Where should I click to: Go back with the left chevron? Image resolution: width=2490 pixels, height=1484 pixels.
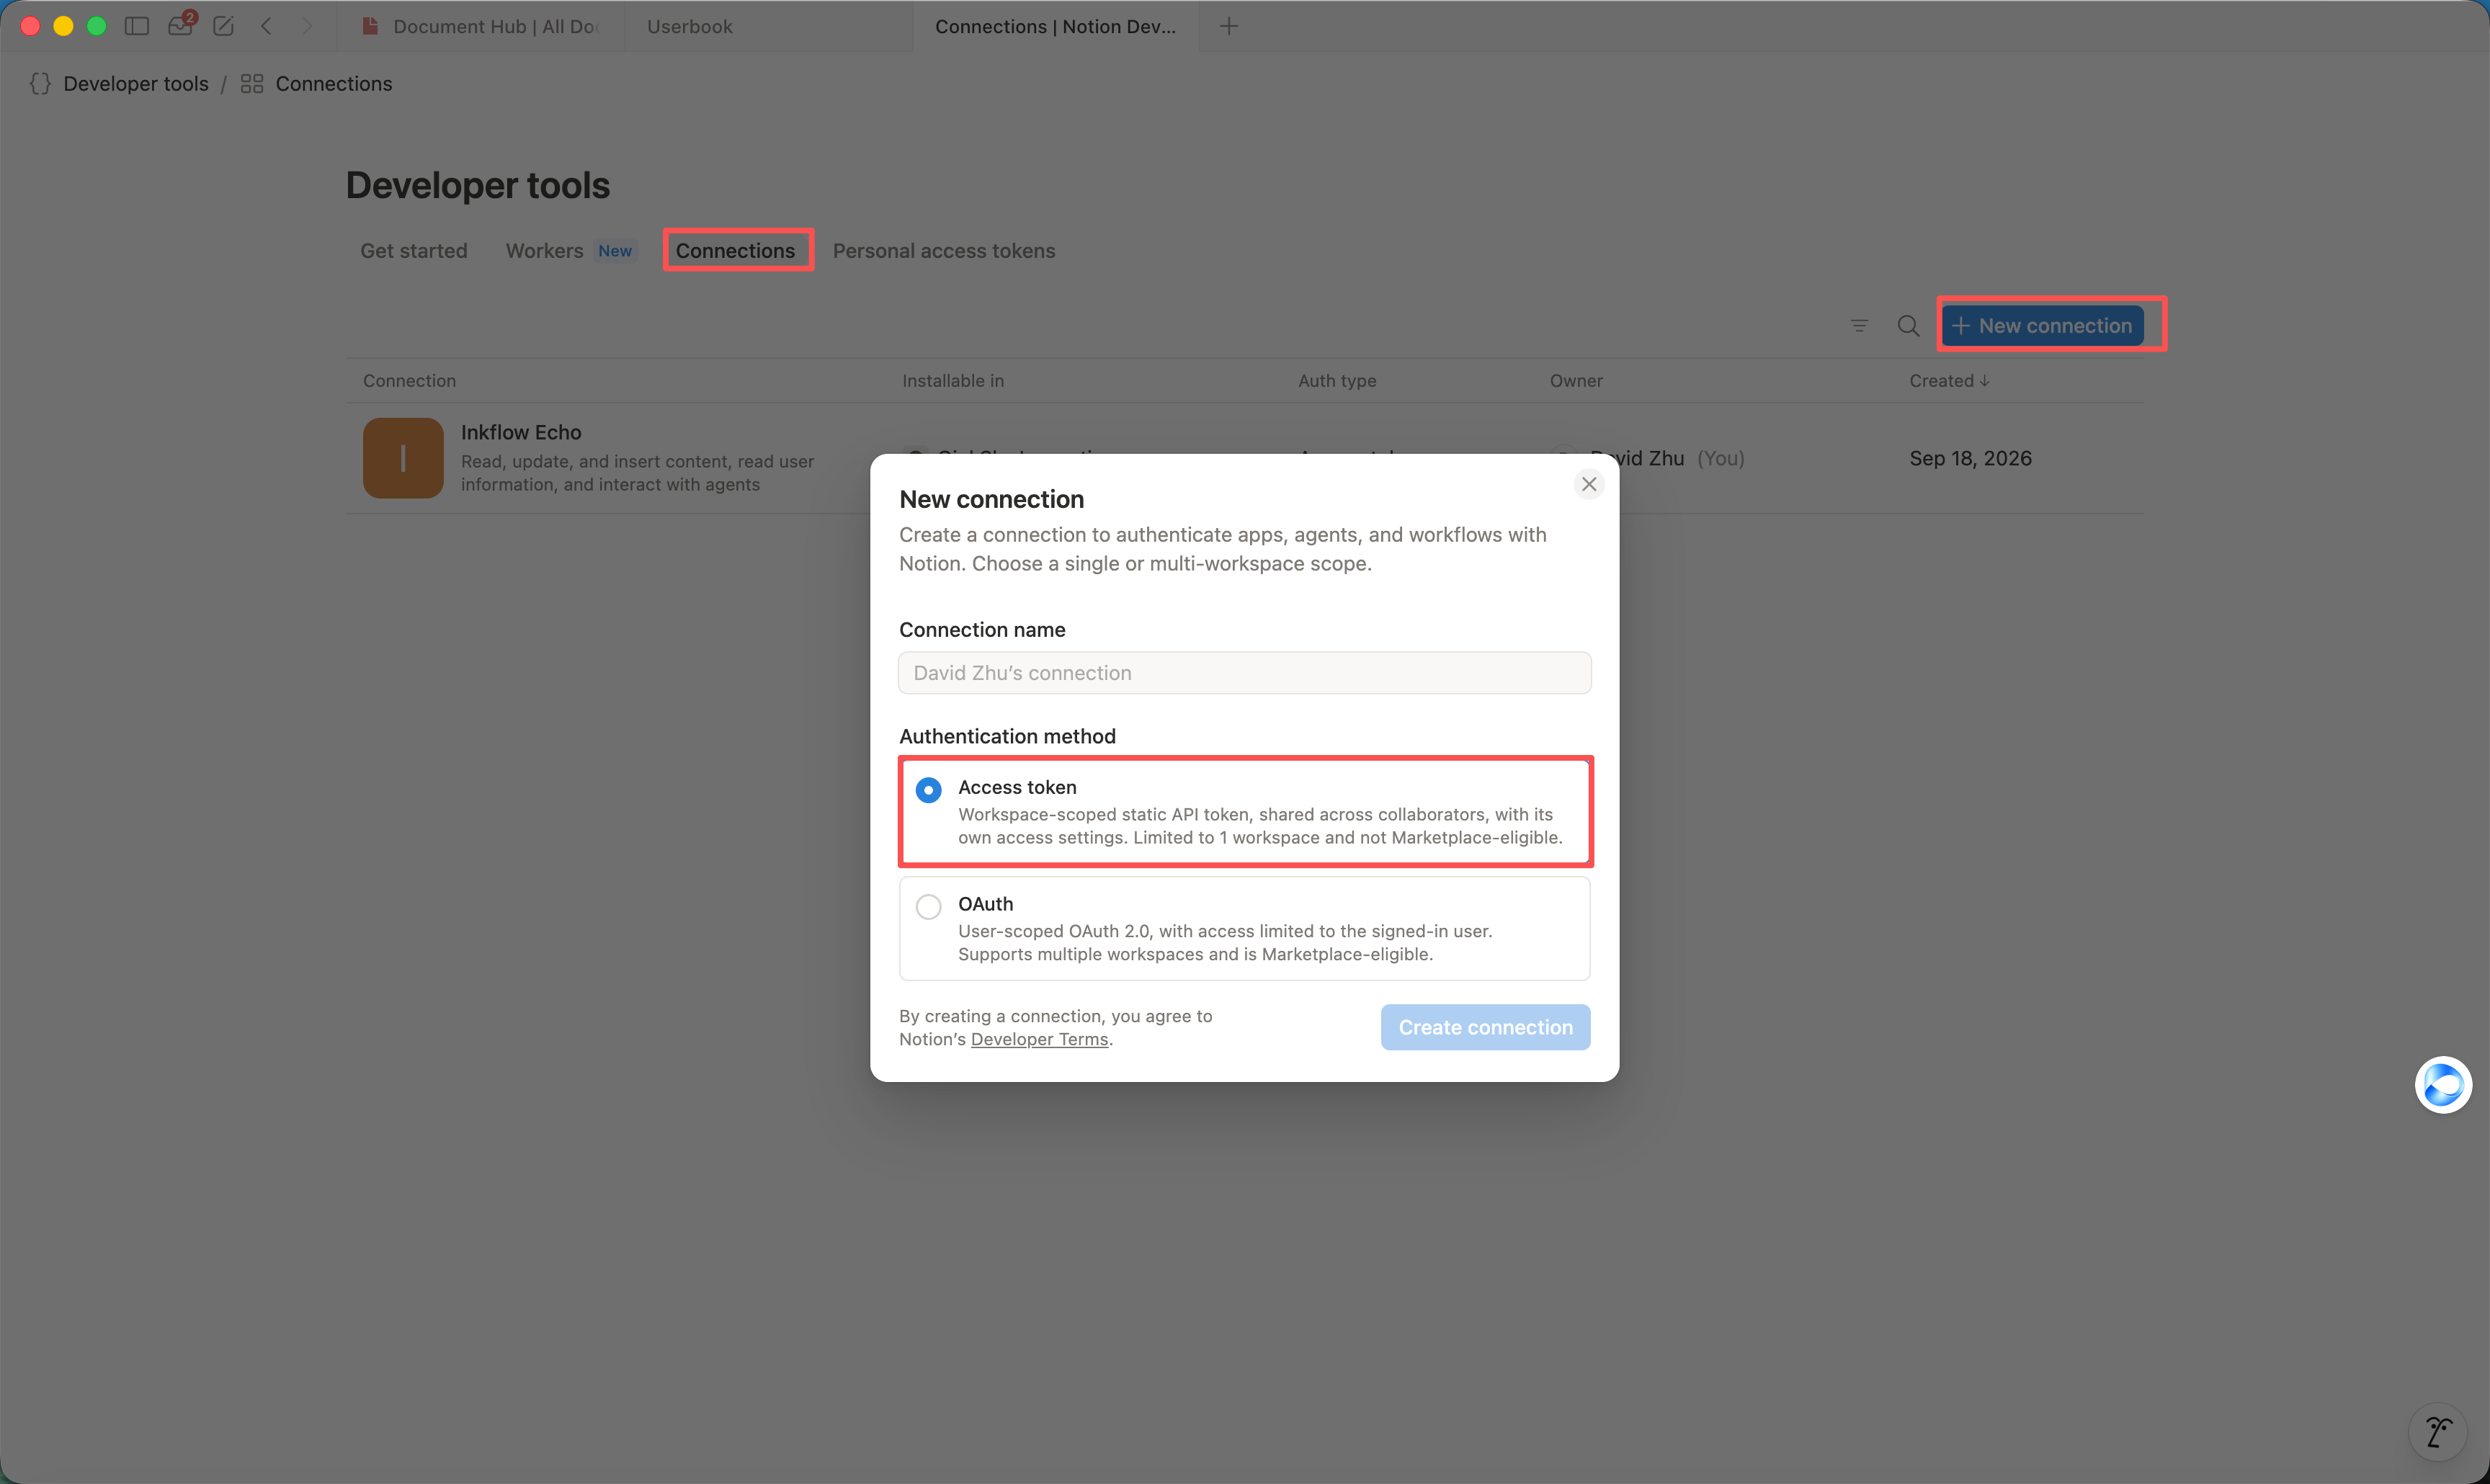pyautogui.click(x=266, y=26)
